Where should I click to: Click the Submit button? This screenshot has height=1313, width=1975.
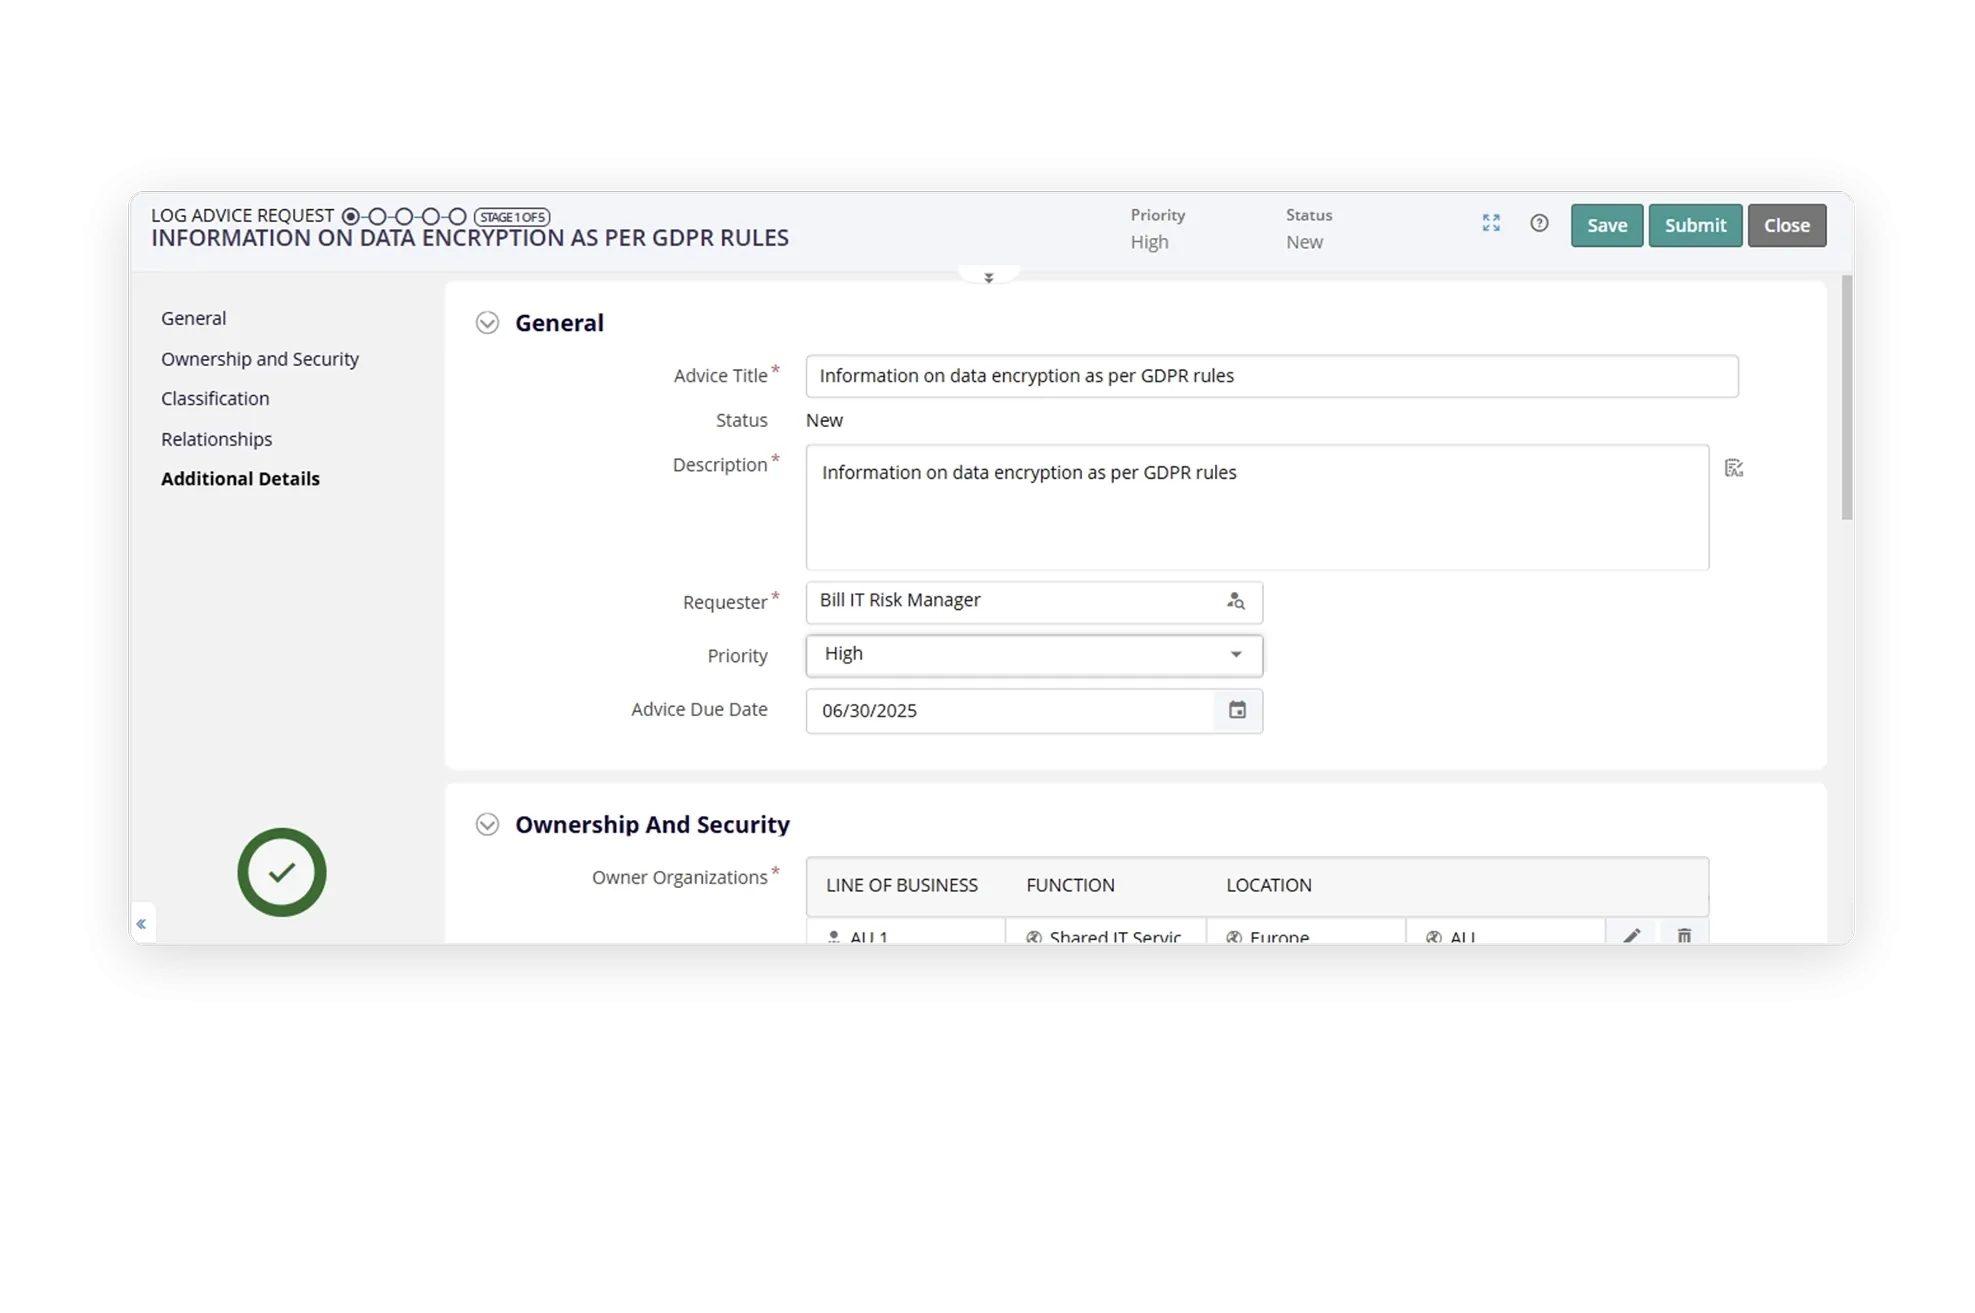(x=1695, y=225)
